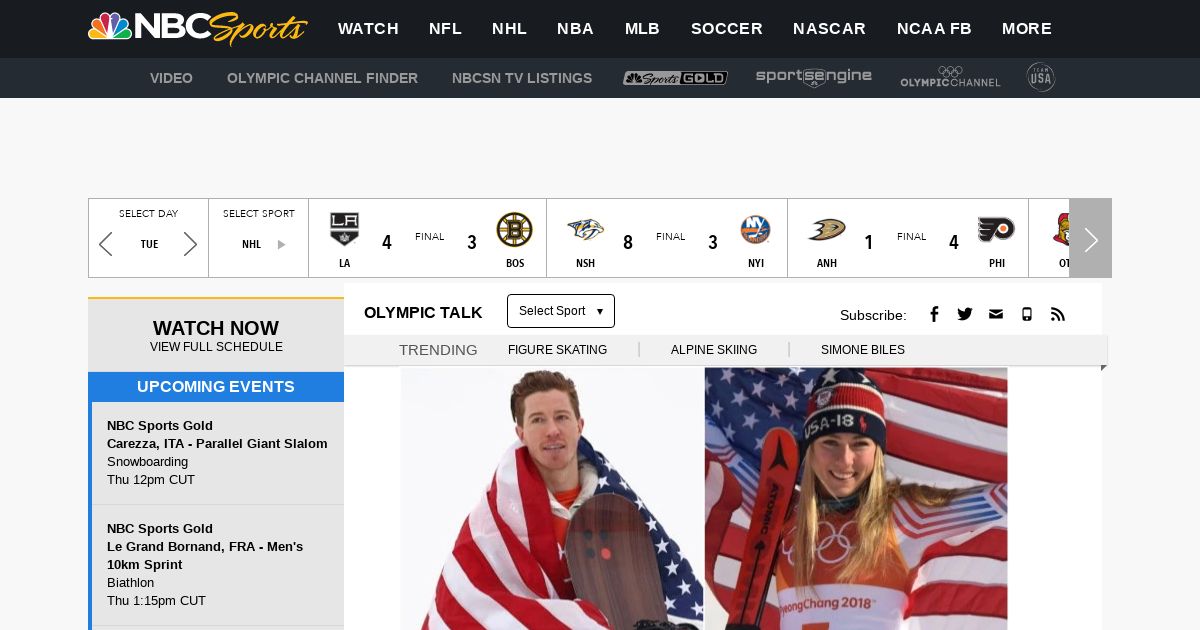Click the LA Kings team logo
The width and height of the screenshot is (1200, 630).
click(344, 229)
